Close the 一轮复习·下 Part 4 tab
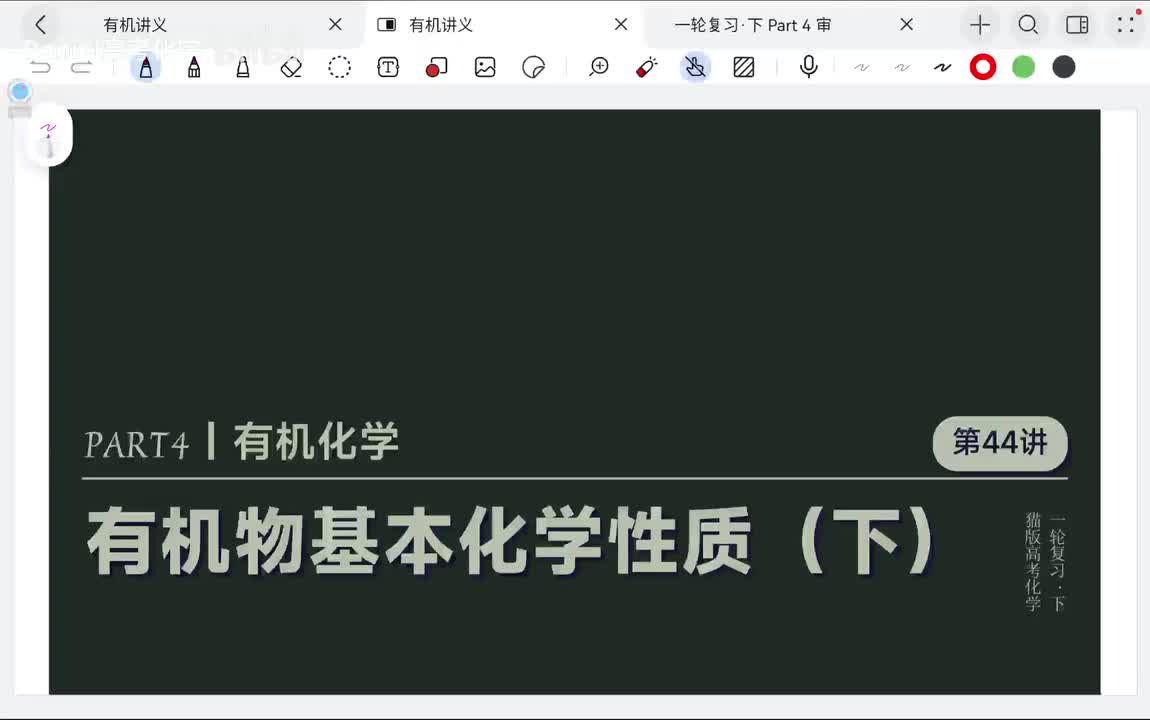This screenshot has width=1150, height=720. (907, 25)
